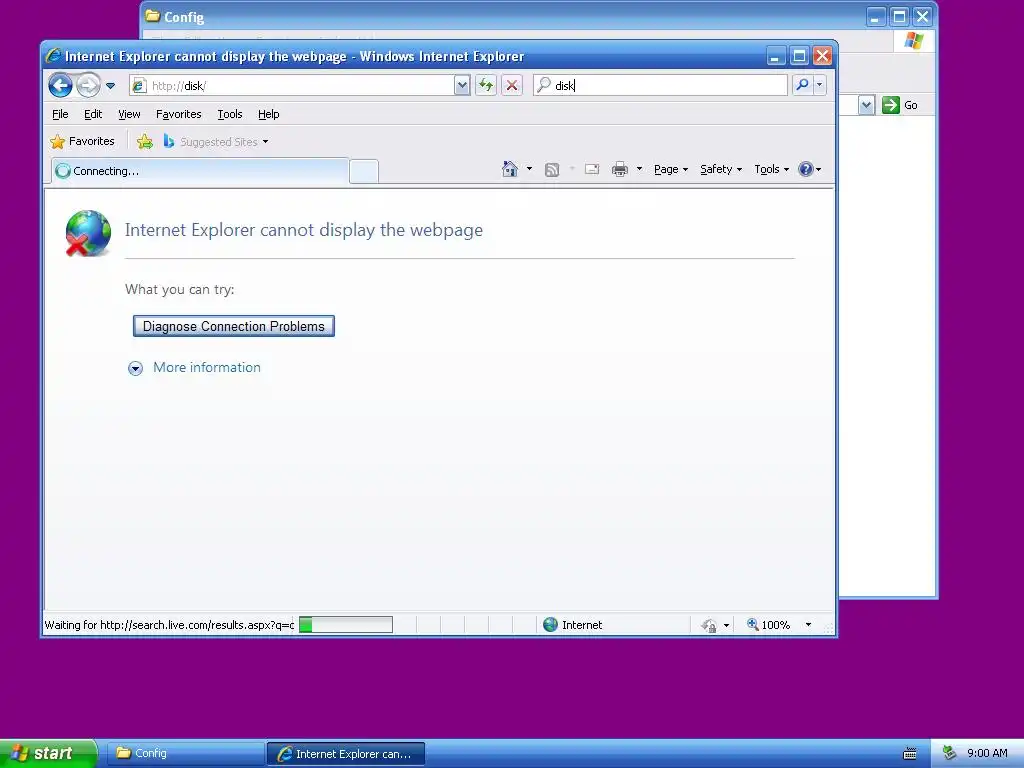
Task: Add to Favorites Bar star icon
Action: (x=145, y=141)
